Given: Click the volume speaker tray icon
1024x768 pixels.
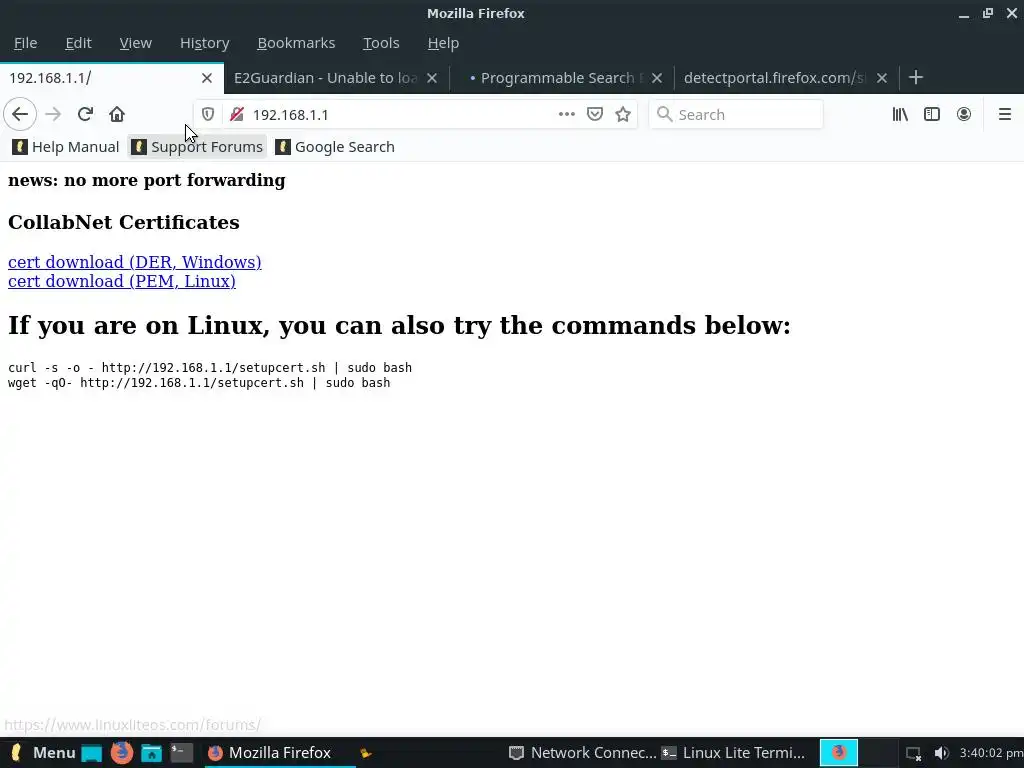Looking at the screenshot, I should click(x=940, y=754).
